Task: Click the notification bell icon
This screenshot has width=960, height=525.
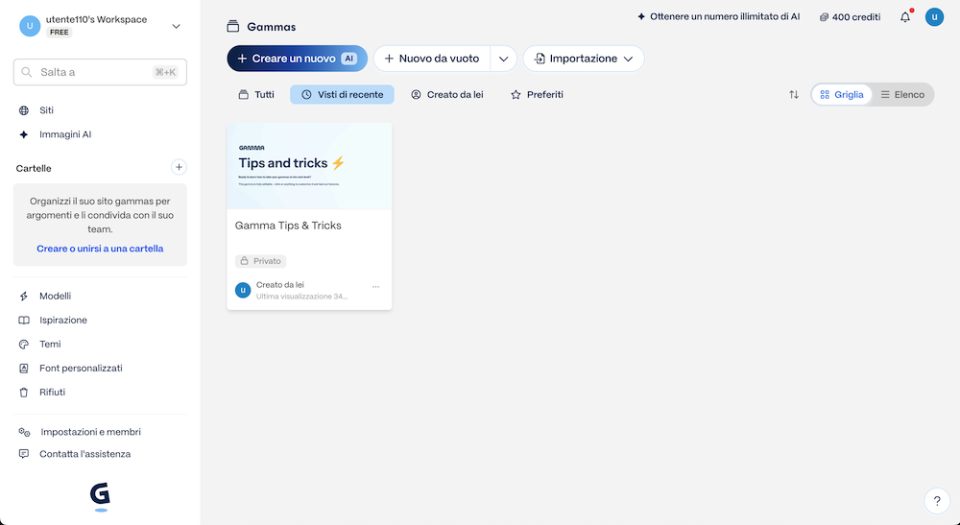Action: point(905,17)
